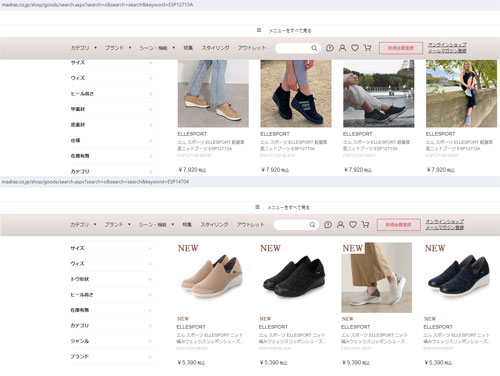Open the boots photo with Eiffel Tower

379,94
